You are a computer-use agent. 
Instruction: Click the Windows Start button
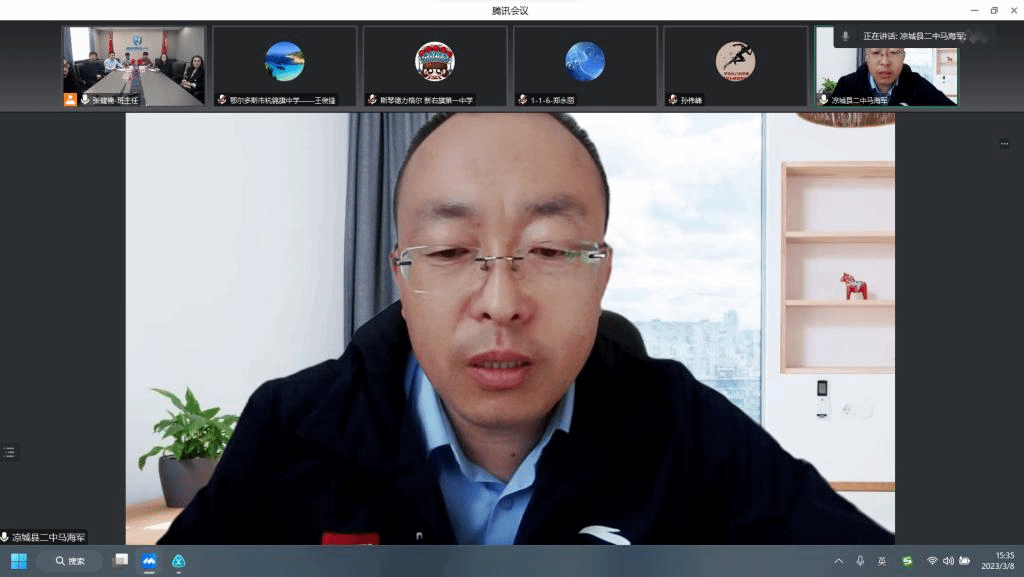tap(19, 561)
